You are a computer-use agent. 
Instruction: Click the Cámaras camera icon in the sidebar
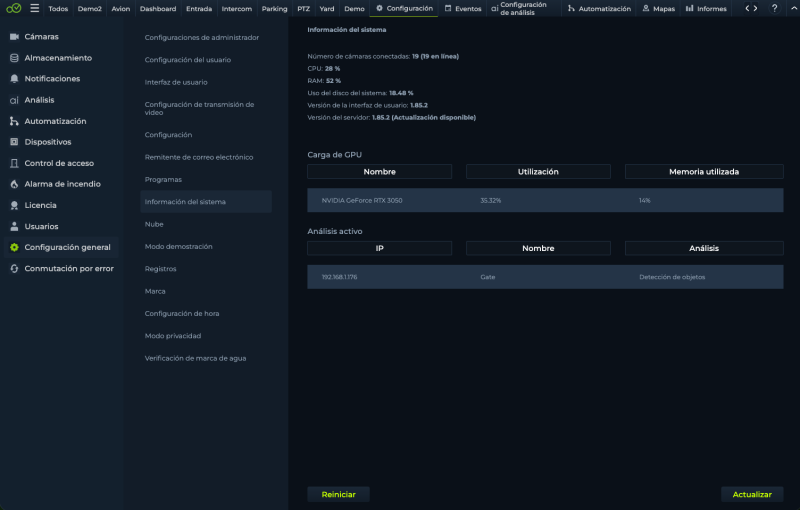(x=14, y=37)
